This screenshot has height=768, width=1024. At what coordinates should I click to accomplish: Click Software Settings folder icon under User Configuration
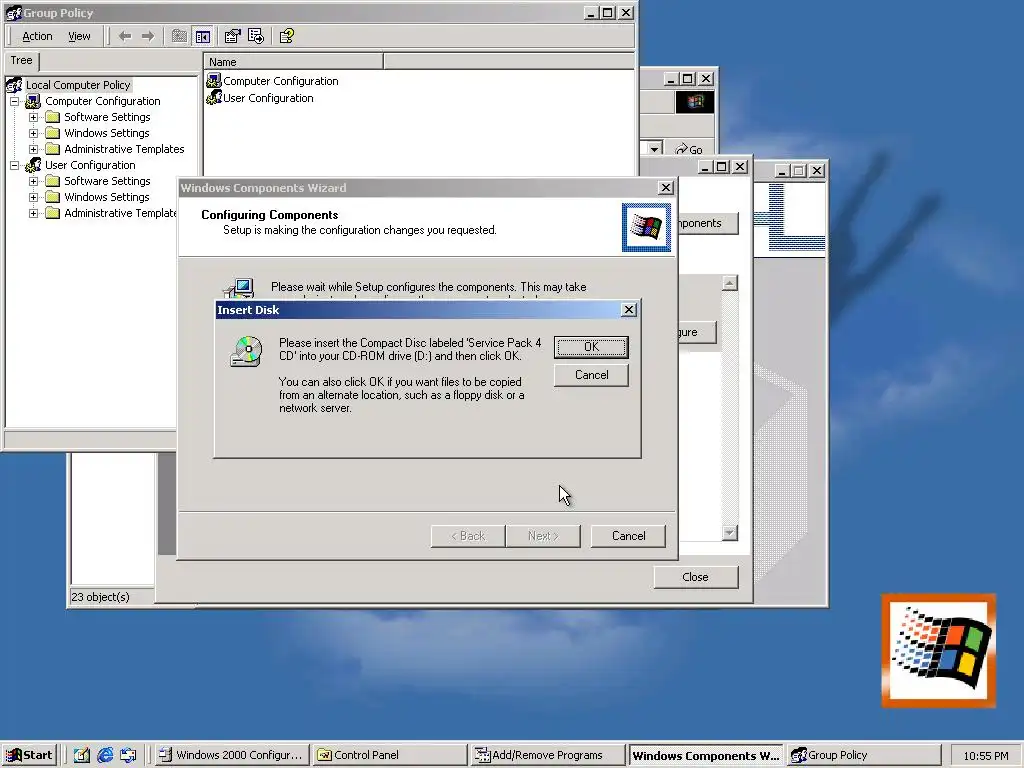click(53, 181)
